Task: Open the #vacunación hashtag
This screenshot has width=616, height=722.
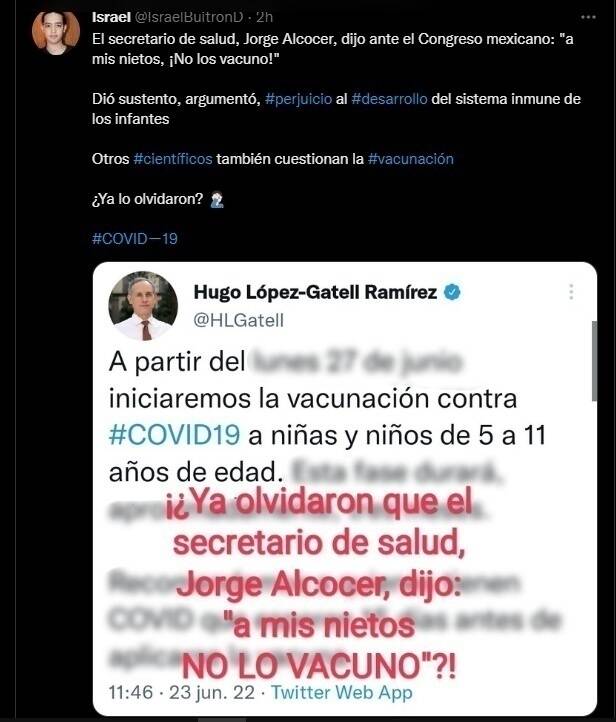Action: 411,159
